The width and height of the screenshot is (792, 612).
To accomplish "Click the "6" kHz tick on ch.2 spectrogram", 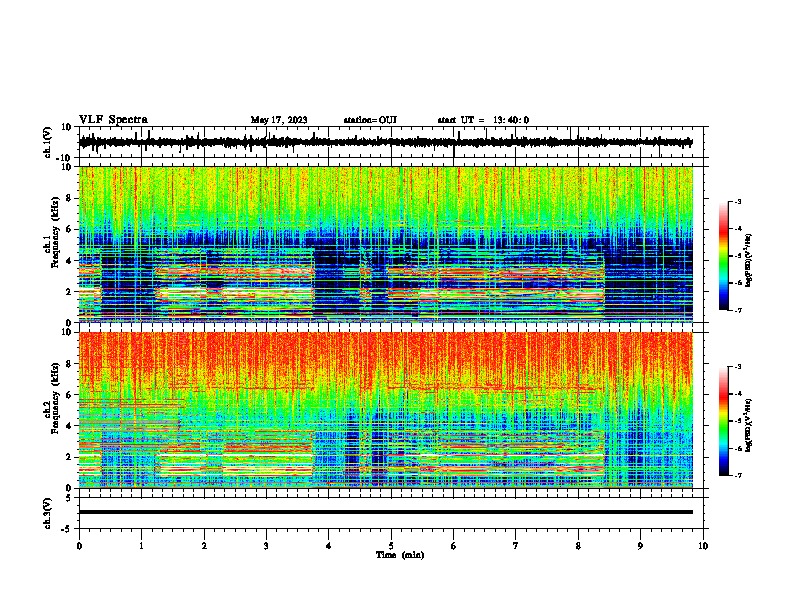I will pos(69,395).
